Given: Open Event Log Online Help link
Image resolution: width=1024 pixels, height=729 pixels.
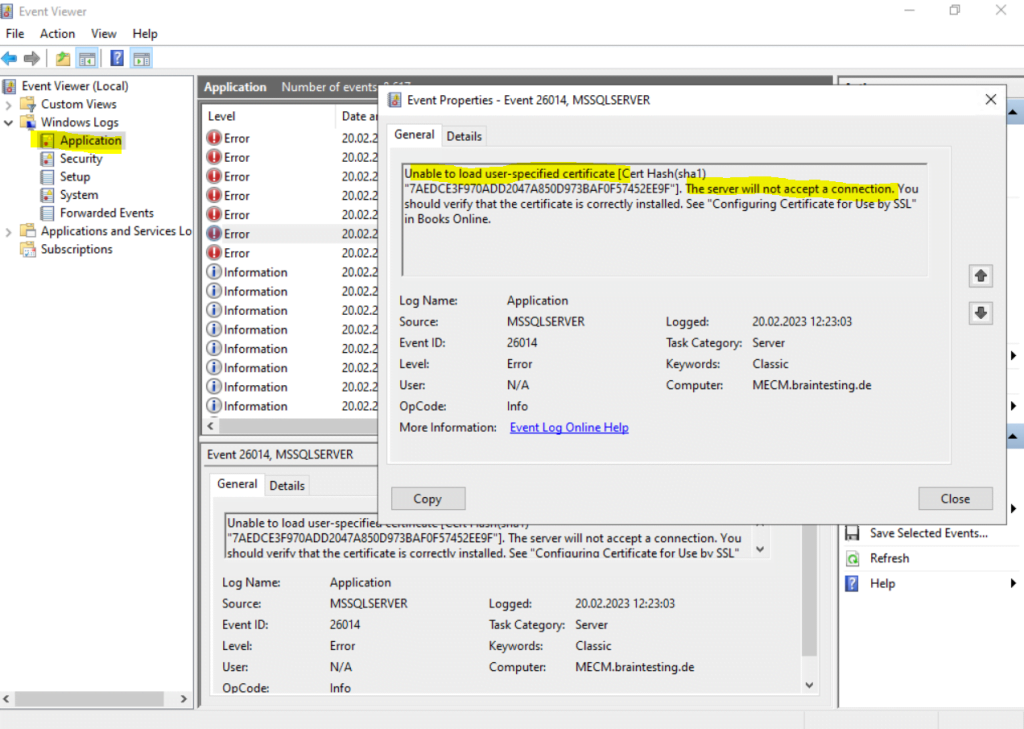Looking at the screenshot, I should coord(569,427).
